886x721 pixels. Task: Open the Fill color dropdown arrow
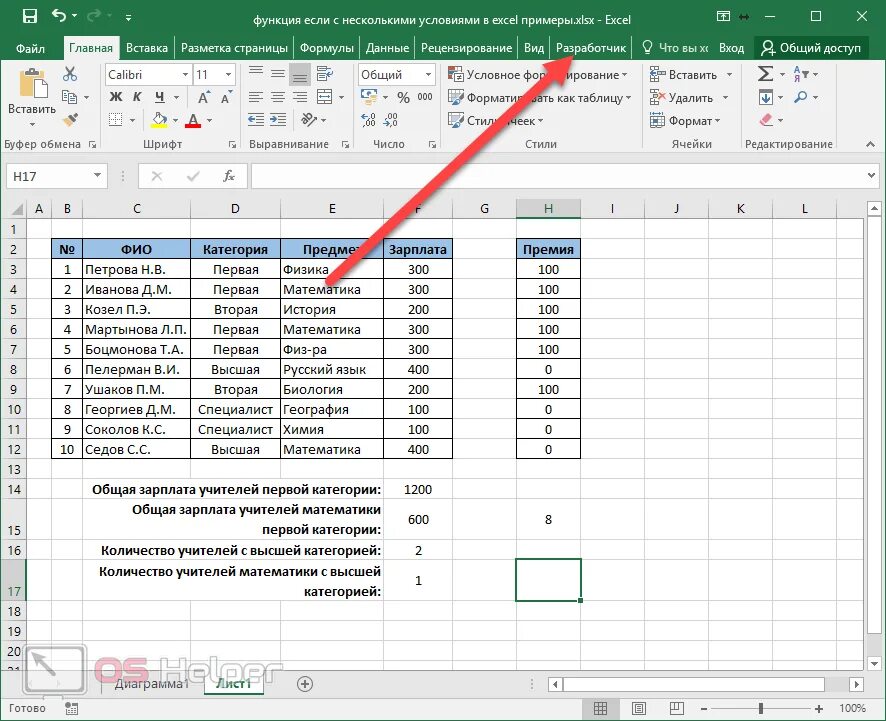[x=176, y=120]
